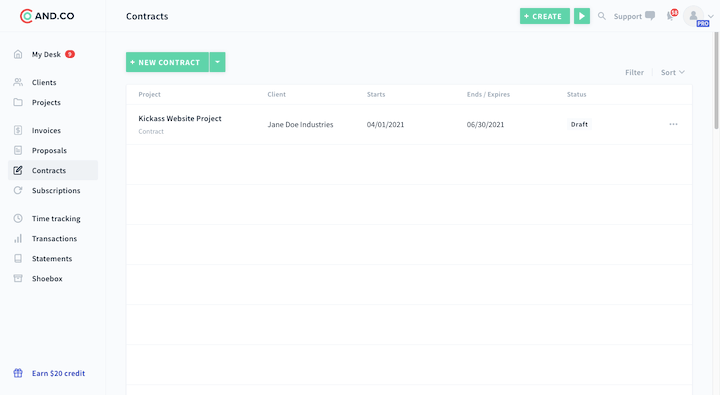Navigate to Proposals

pos(49,150)
